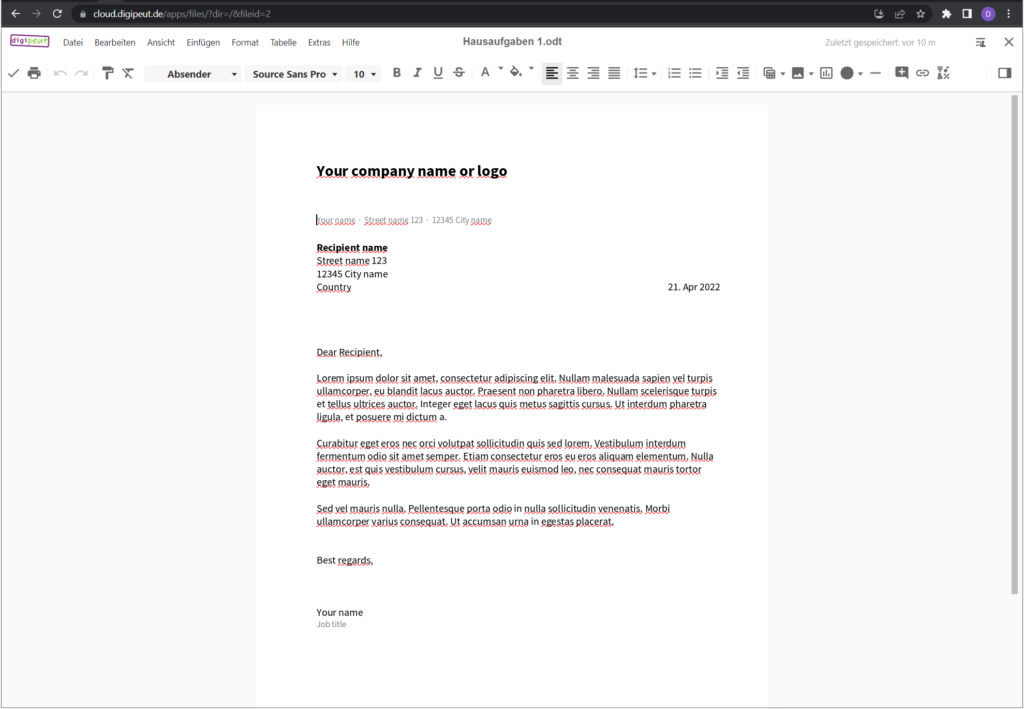The image size is (1024, 709).
Task: Open the Ansicht menu
Action: pos(161,42)
